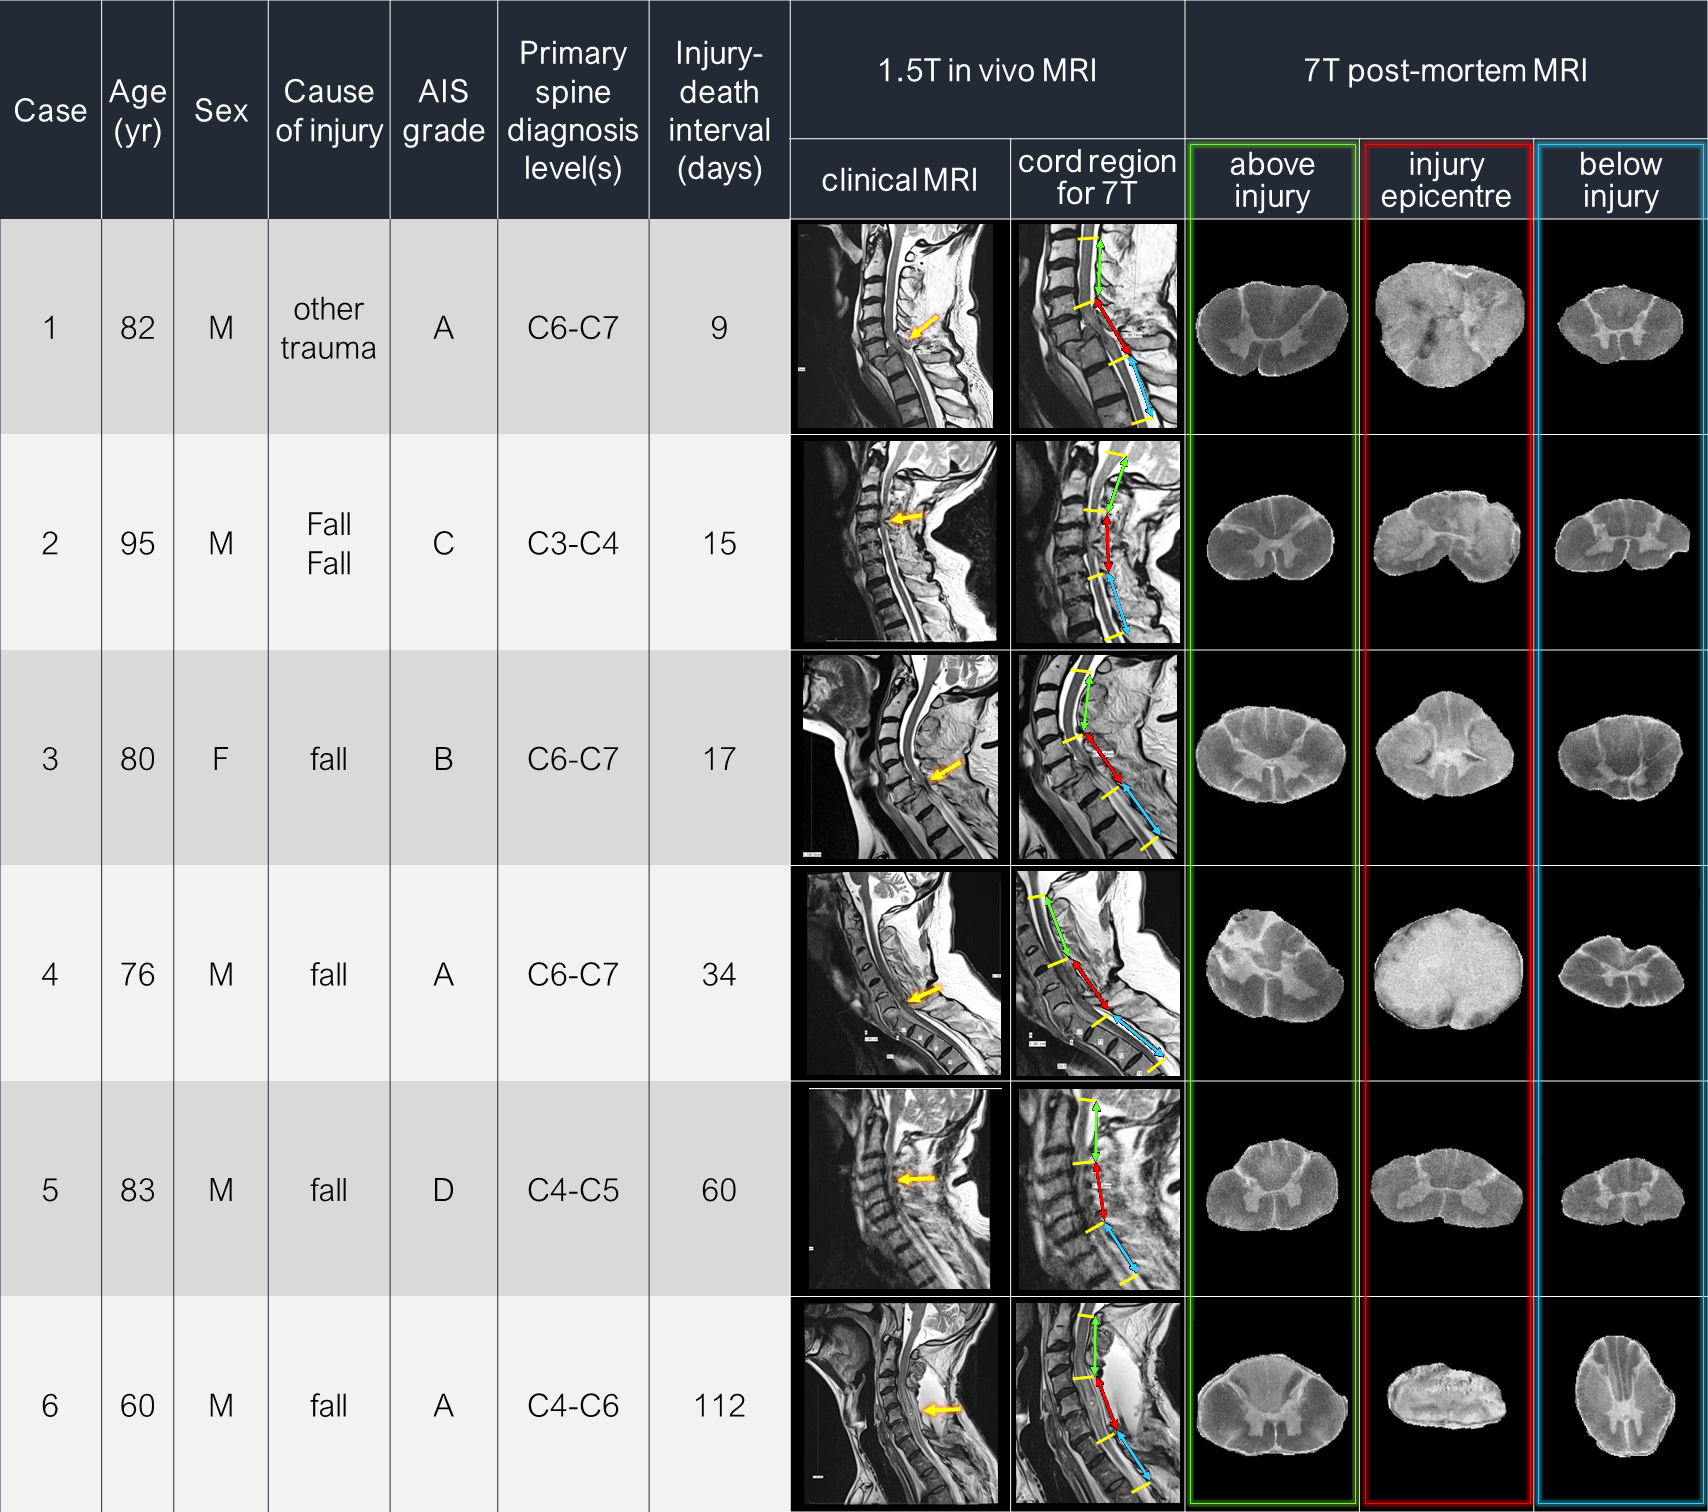Click the "Injury-death interval (days)" header
Image resolution: width=1708 pixels, height=1512 pixels.
point(719,110)
